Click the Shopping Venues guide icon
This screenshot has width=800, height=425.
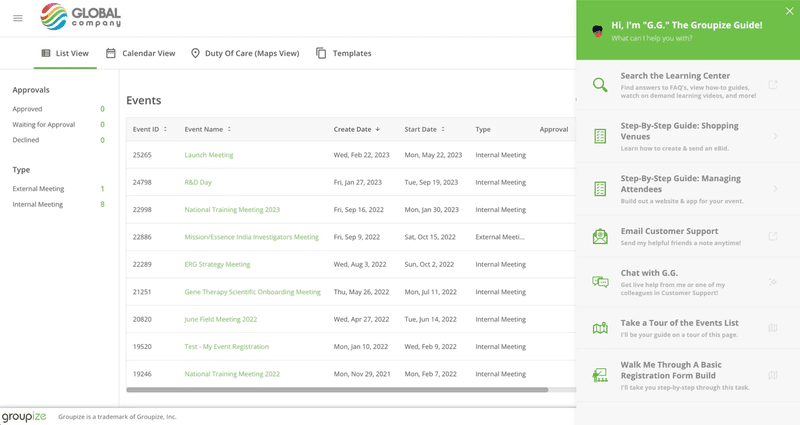[x=600, y=136]
